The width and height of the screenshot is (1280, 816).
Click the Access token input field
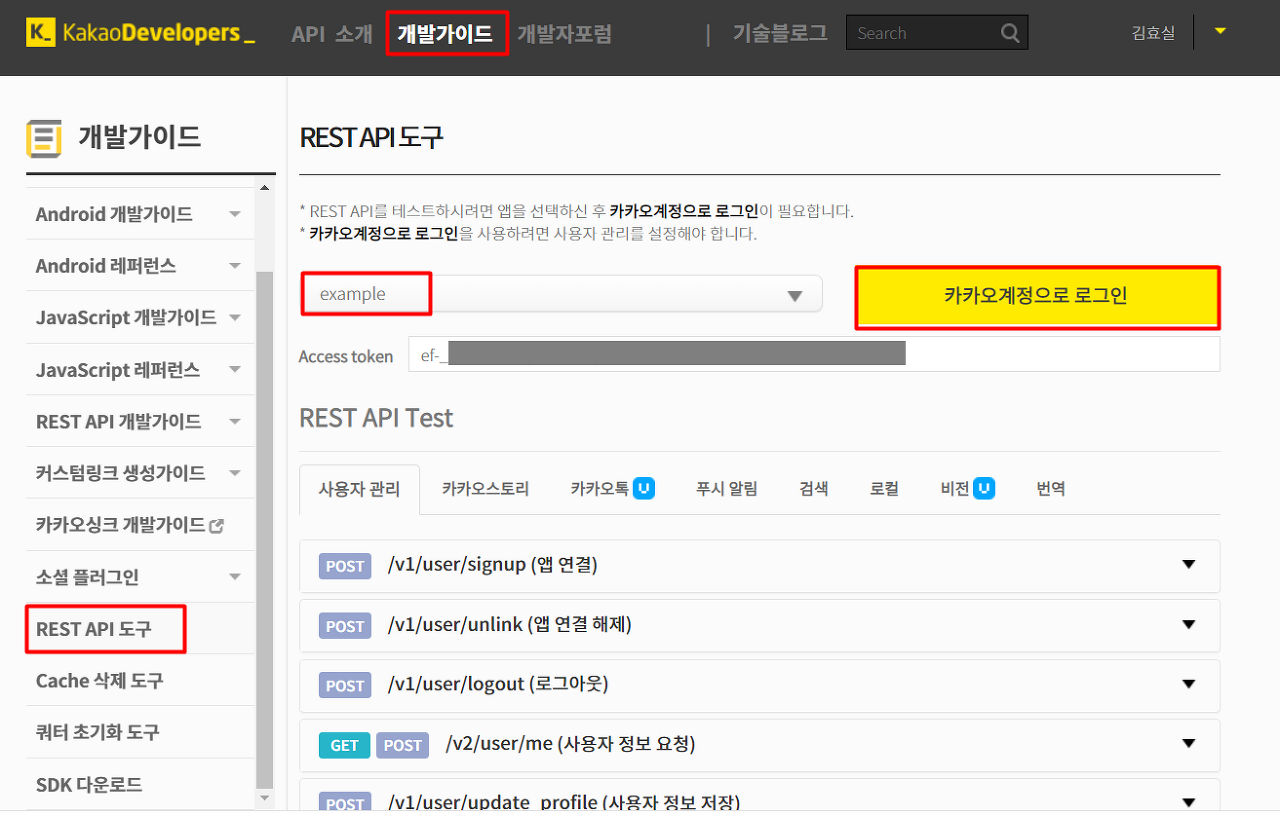pos(814,354)
